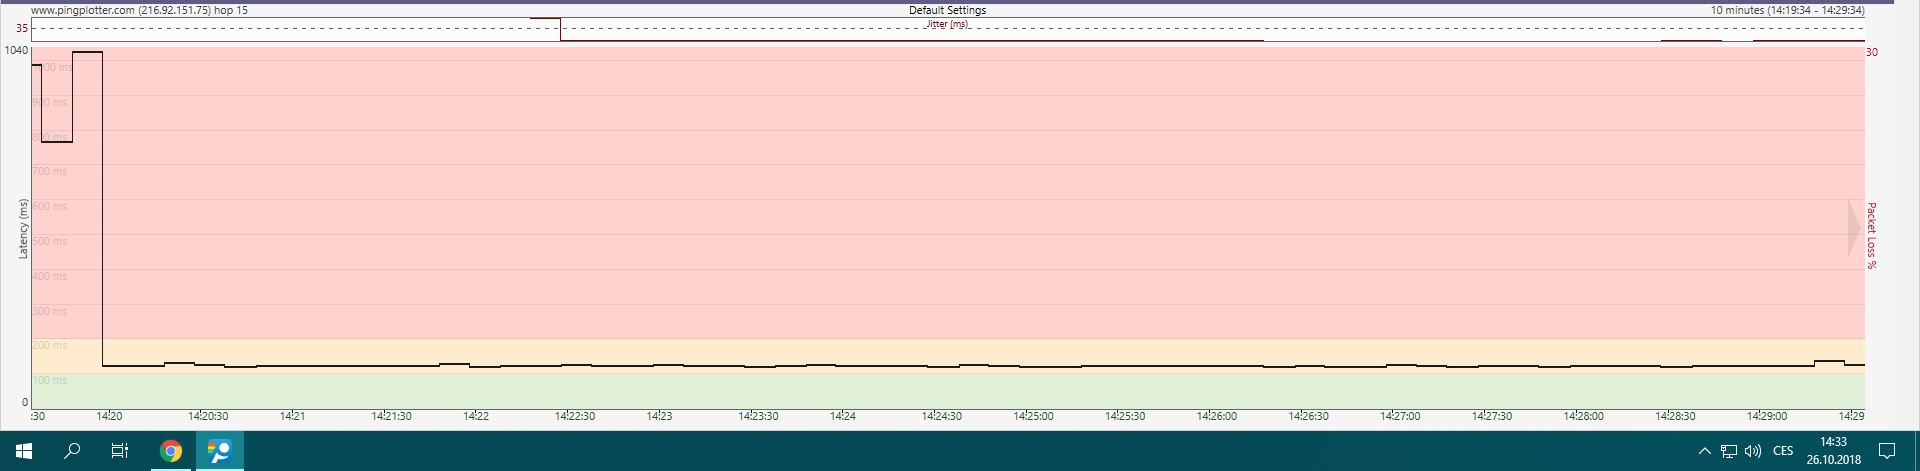Screen dimensions: 1920x471
Task: Click the PingPlotter taskbar icon
Action: click(219, 451)
